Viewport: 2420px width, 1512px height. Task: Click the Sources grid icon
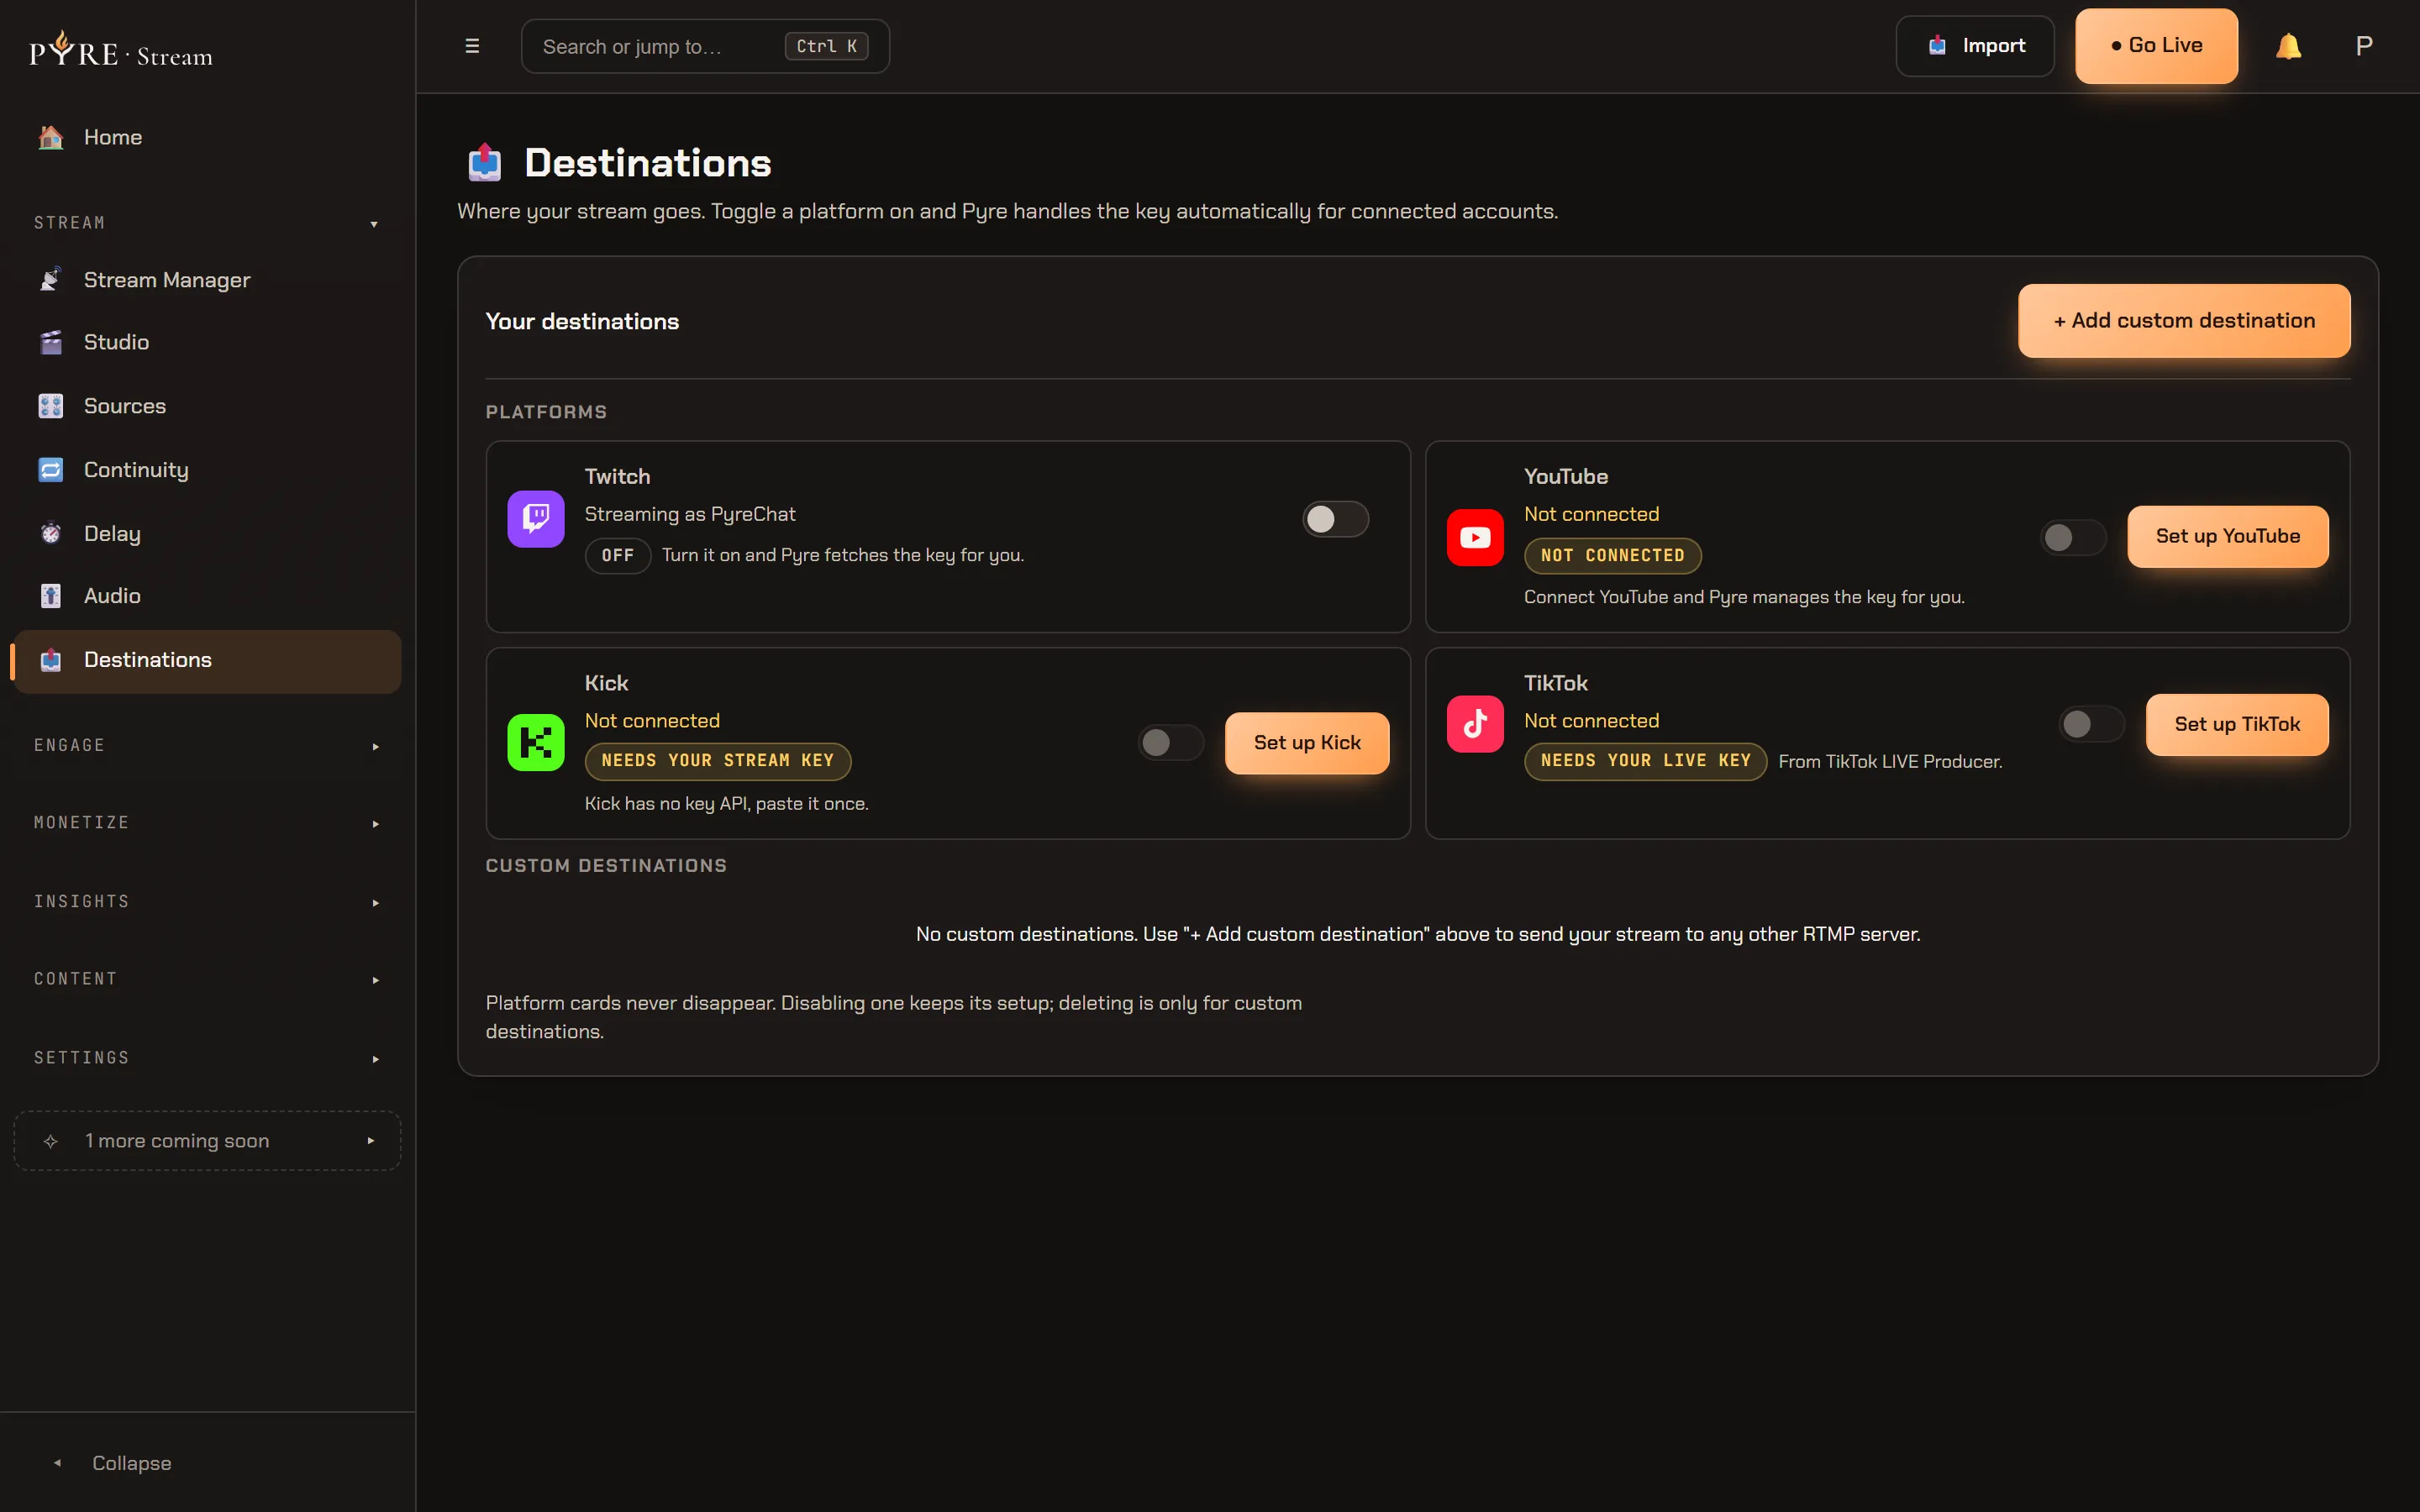point(51,406)
